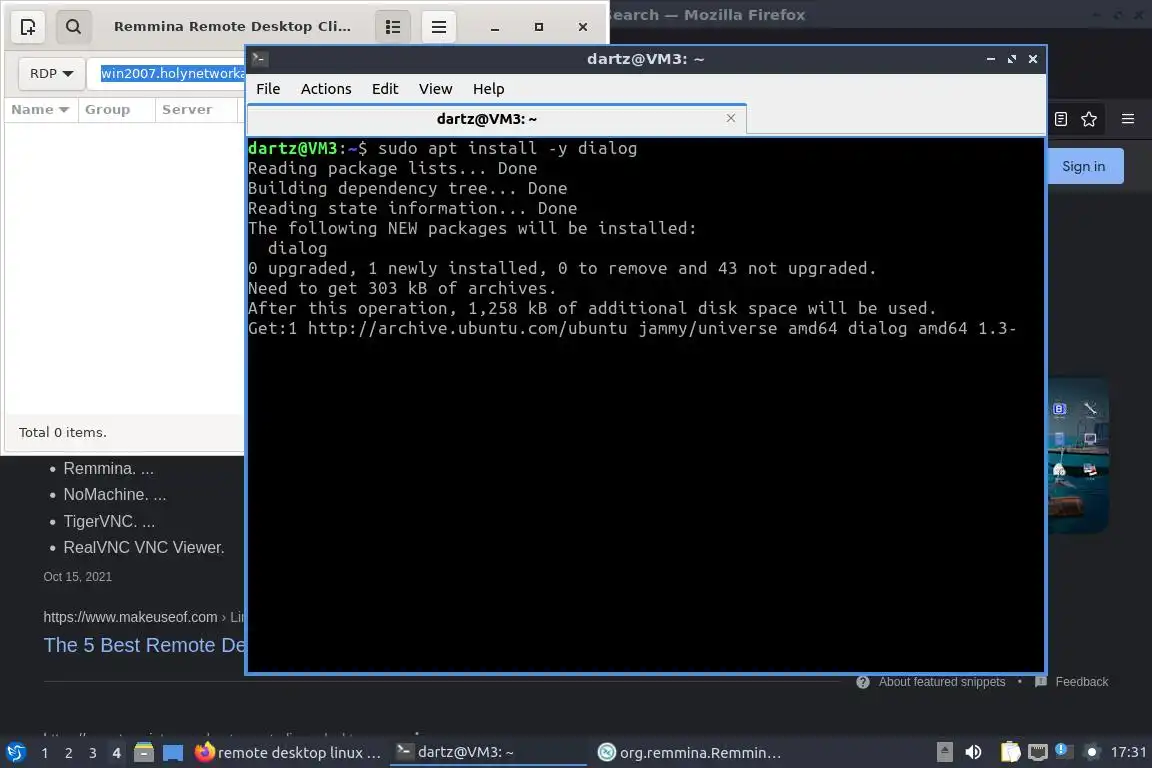This screenshot has width=1152, height=768.
Task: Click the makeuseof.com URL in Firefox
Action: [x=130, y=617]
